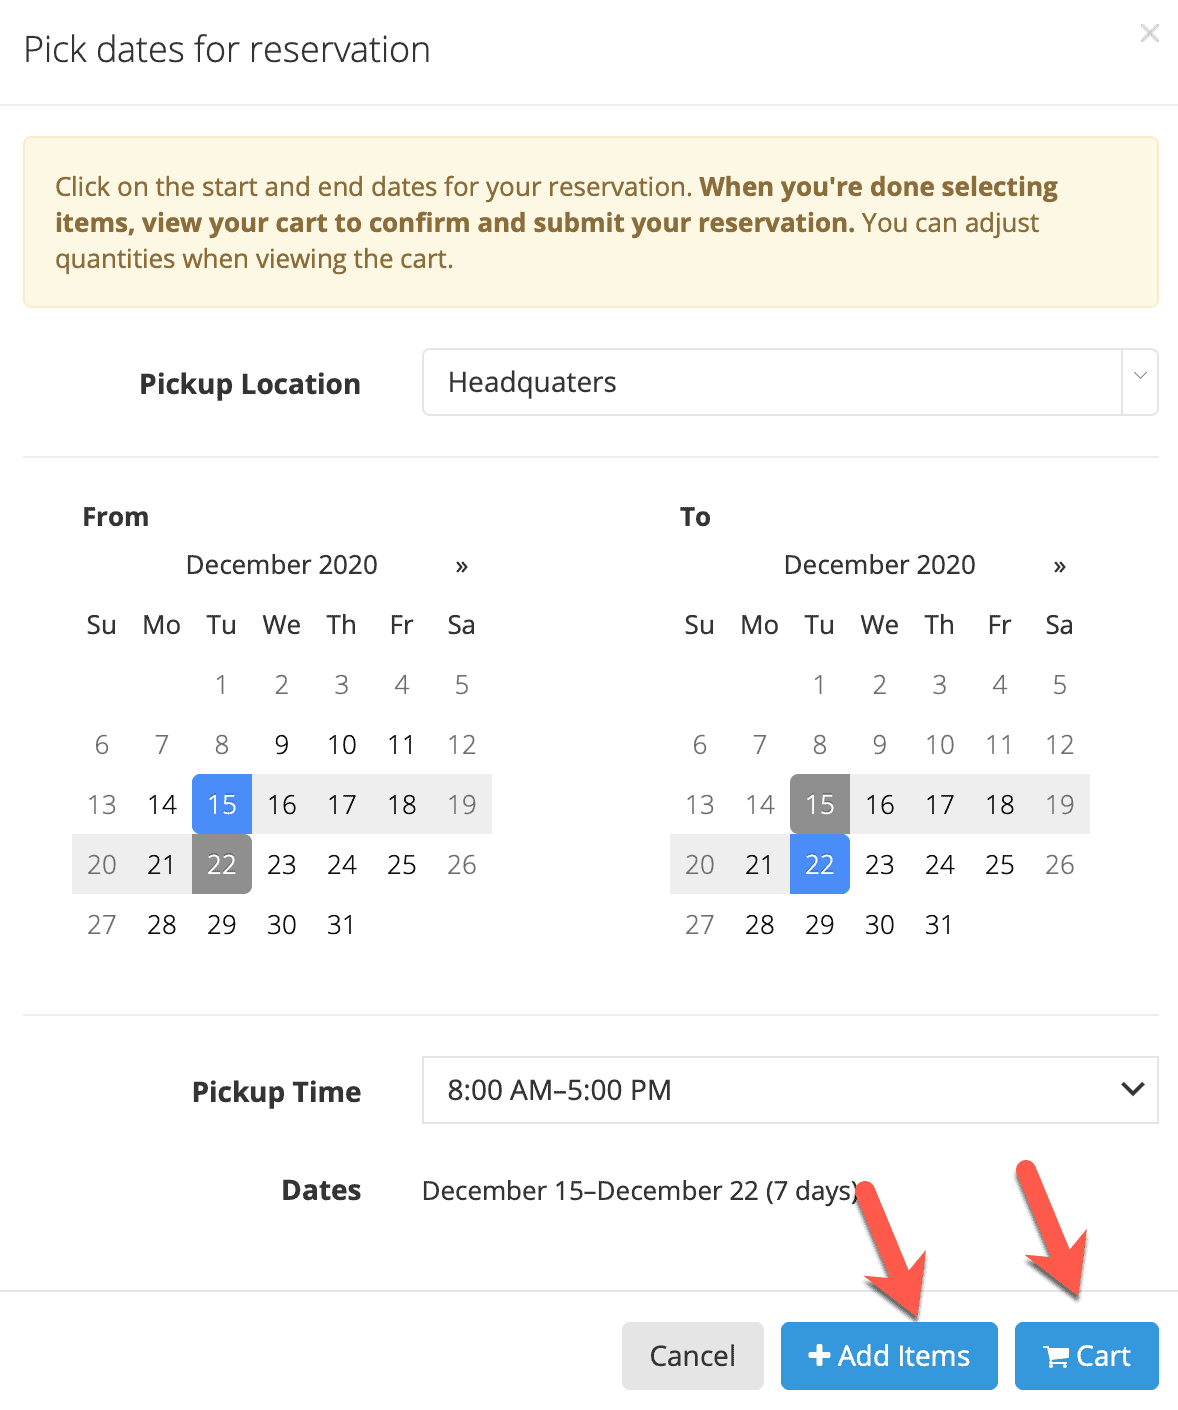Screen dimensions: 1178x1410
Task: Choose December 31 in To calendar
Action: pos(940,924)
